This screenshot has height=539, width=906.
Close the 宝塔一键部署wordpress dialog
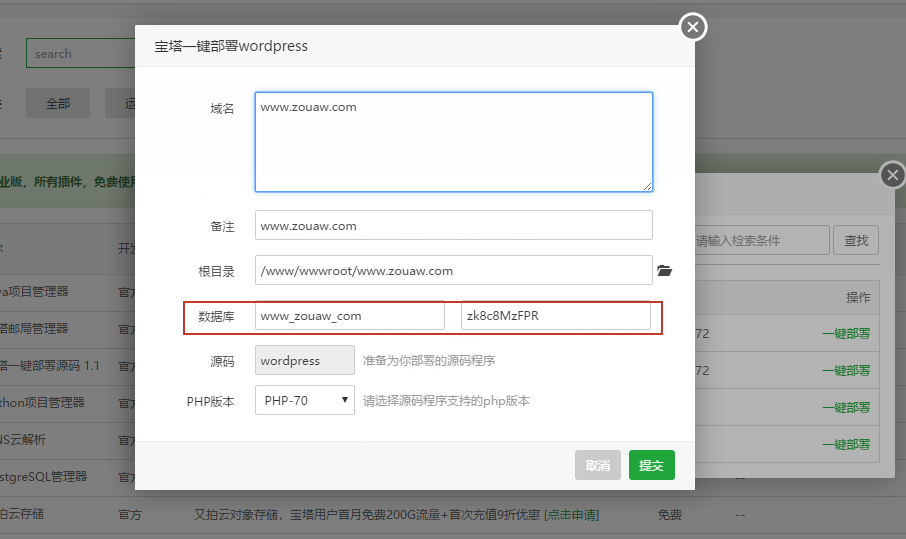point(692,27)
